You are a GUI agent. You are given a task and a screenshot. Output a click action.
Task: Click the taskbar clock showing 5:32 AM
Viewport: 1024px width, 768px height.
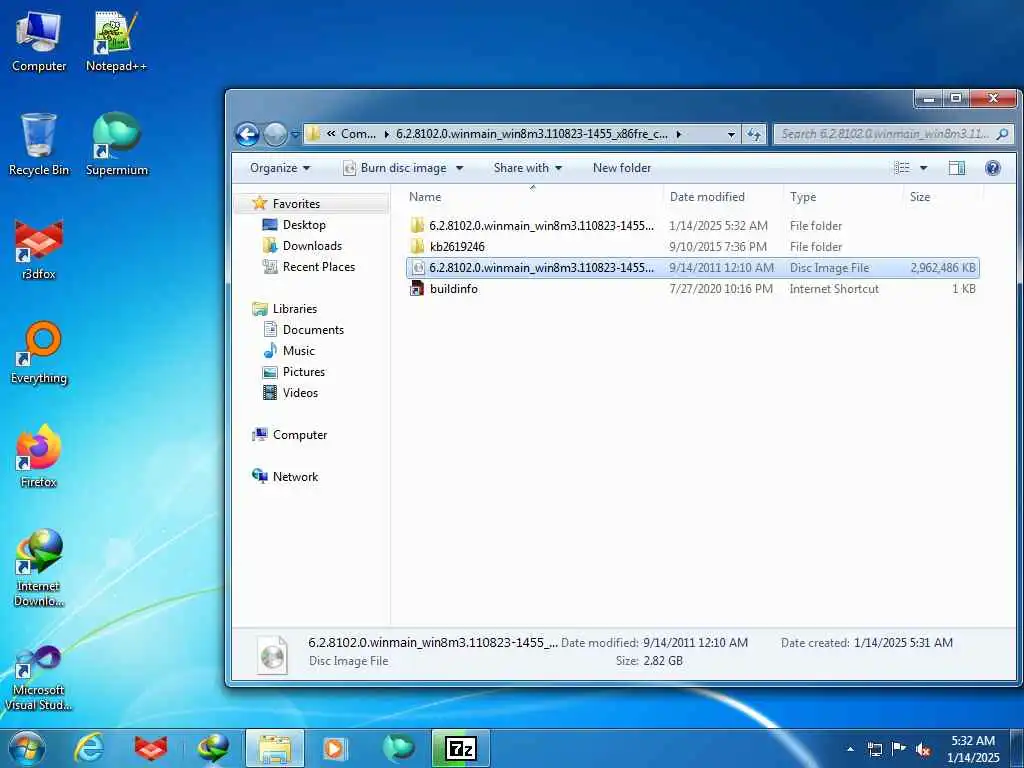973,749
